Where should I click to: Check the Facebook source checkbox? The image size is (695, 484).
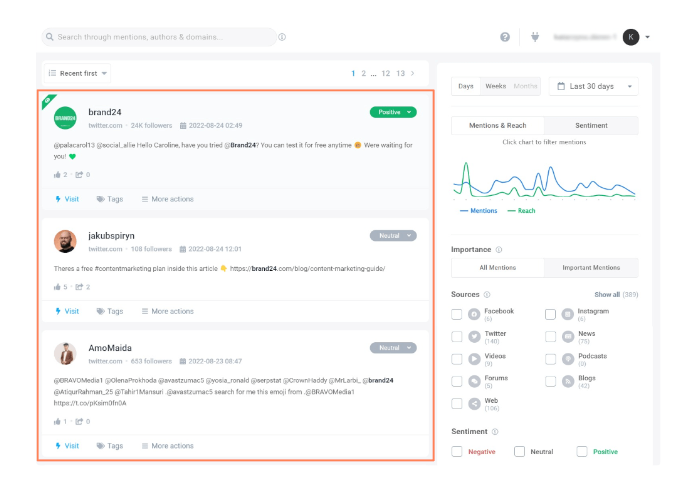pos(457,314)
